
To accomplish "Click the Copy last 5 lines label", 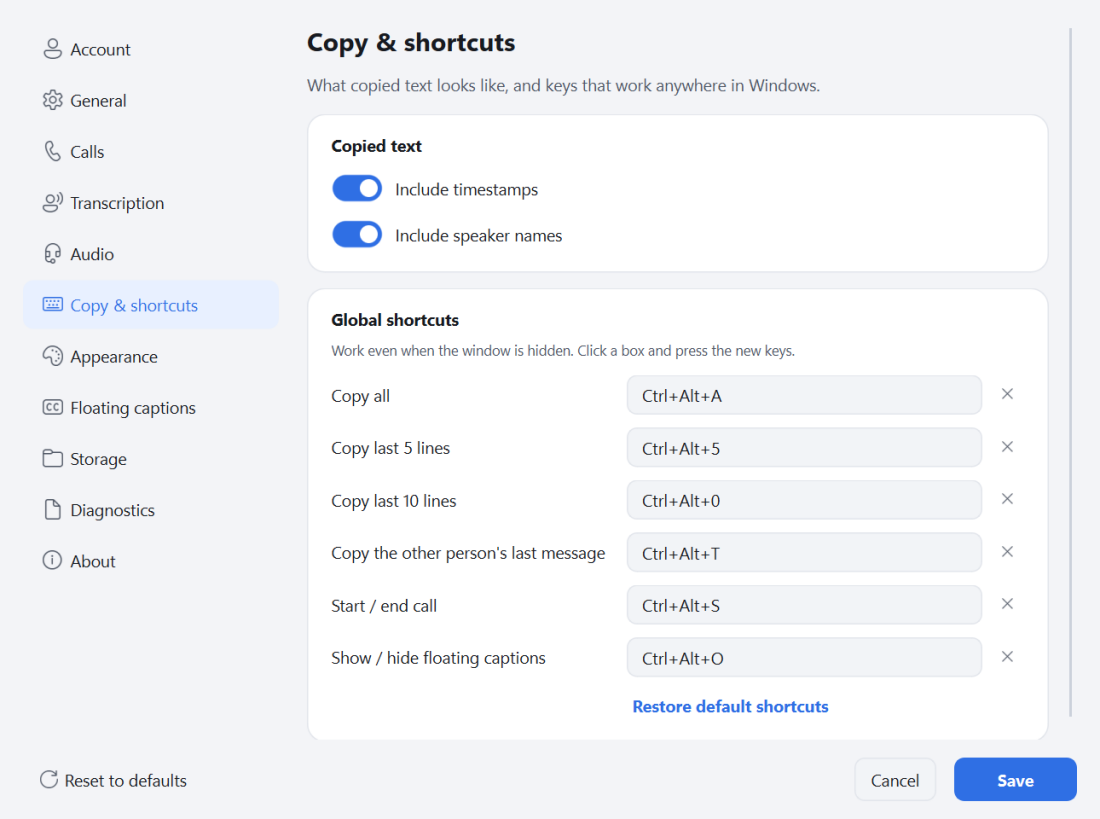I will point(391,448).
